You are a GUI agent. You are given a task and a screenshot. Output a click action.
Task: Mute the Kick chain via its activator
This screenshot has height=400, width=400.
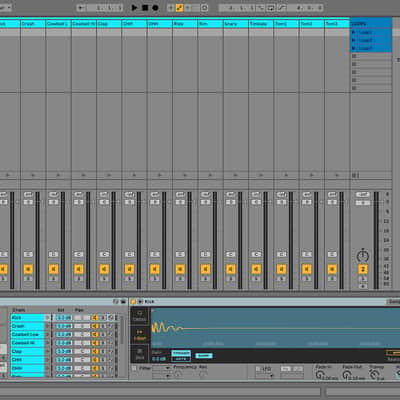pyautogui.click(x=95, y=318)
